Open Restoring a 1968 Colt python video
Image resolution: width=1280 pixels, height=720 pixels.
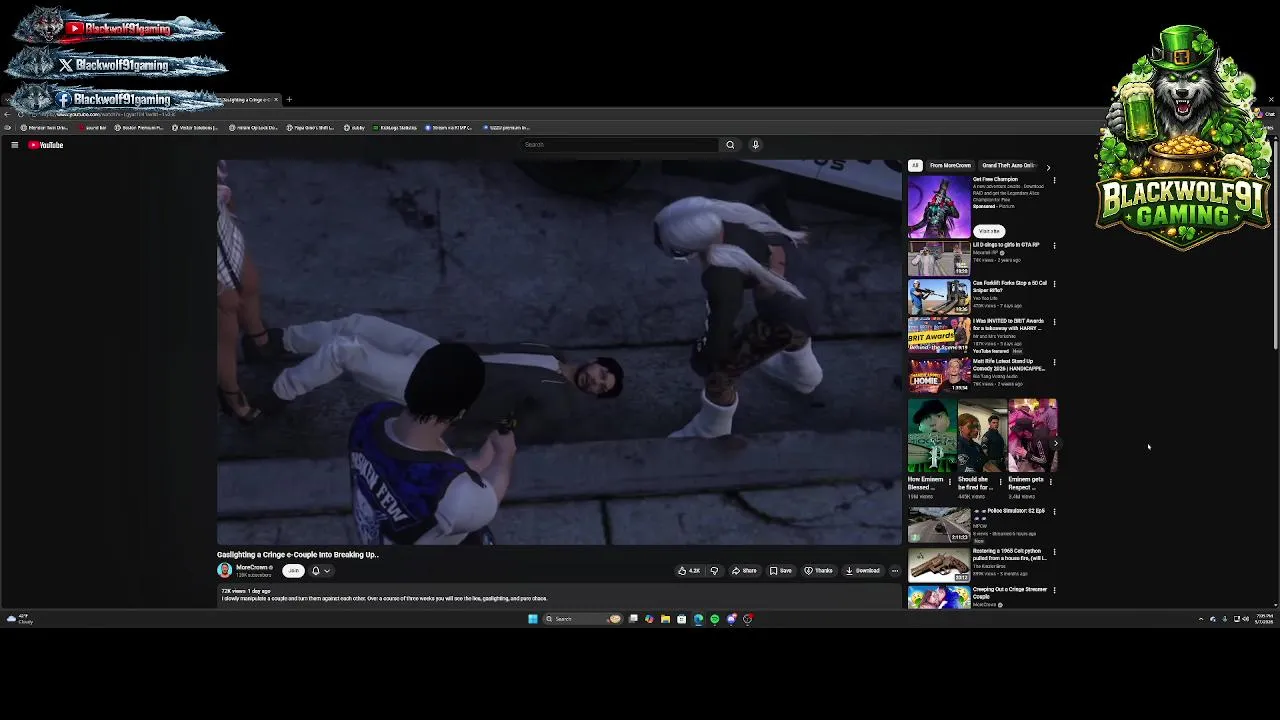[939, 565]
